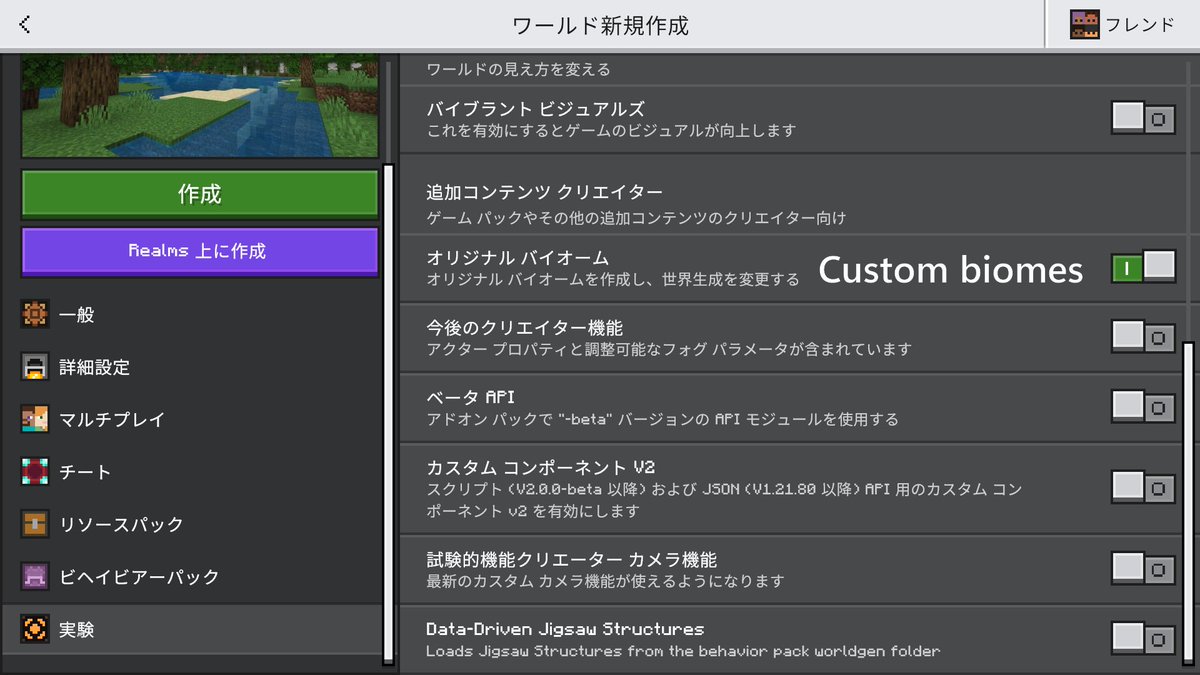Click the ワールドの見え方を変える text

[x=518, y=70]
